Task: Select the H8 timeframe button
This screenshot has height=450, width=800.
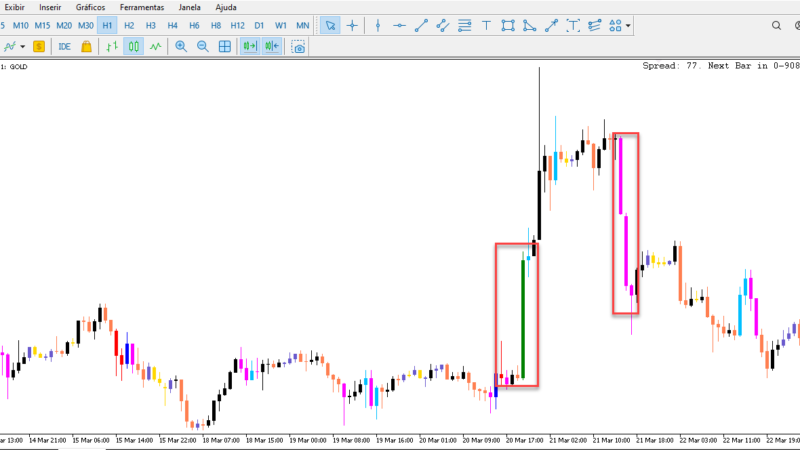Action: click(216, 26)
